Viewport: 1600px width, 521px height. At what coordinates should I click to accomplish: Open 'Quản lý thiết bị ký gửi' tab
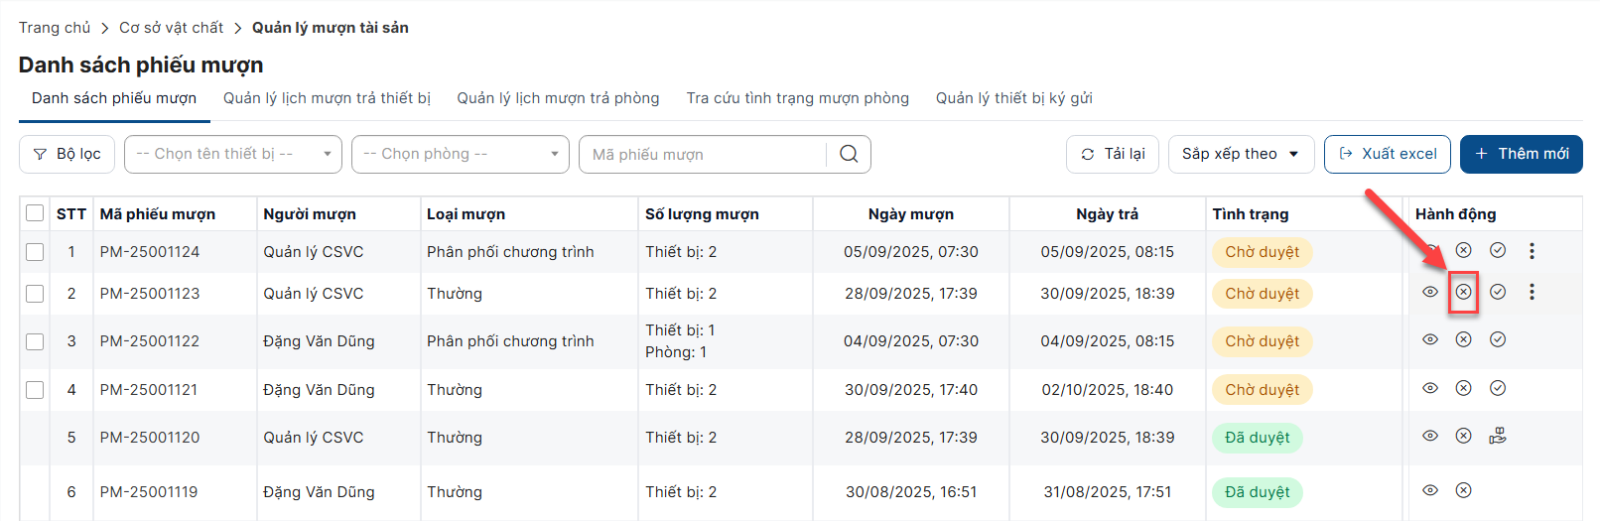[x=1013, y=98]
